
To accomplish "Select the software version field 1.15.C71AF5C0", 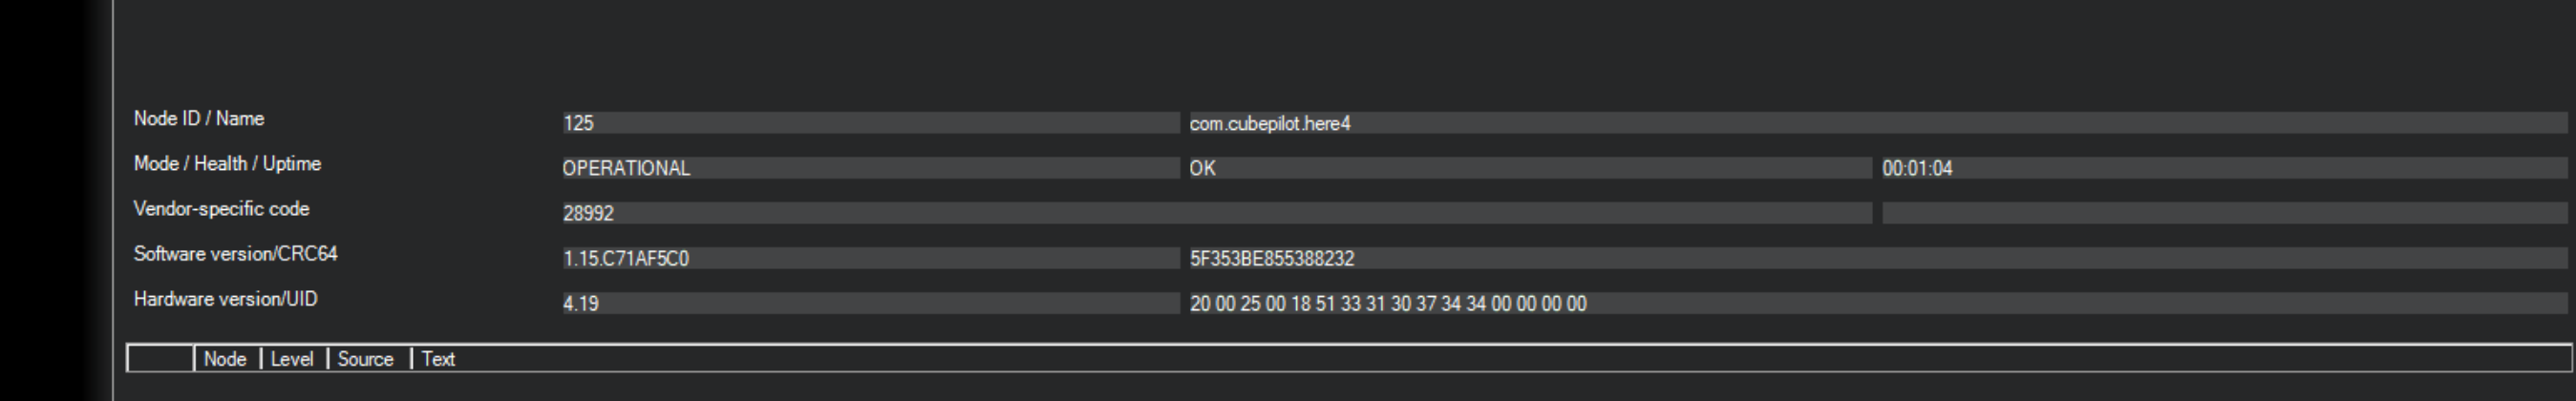I will click(870, 258).
